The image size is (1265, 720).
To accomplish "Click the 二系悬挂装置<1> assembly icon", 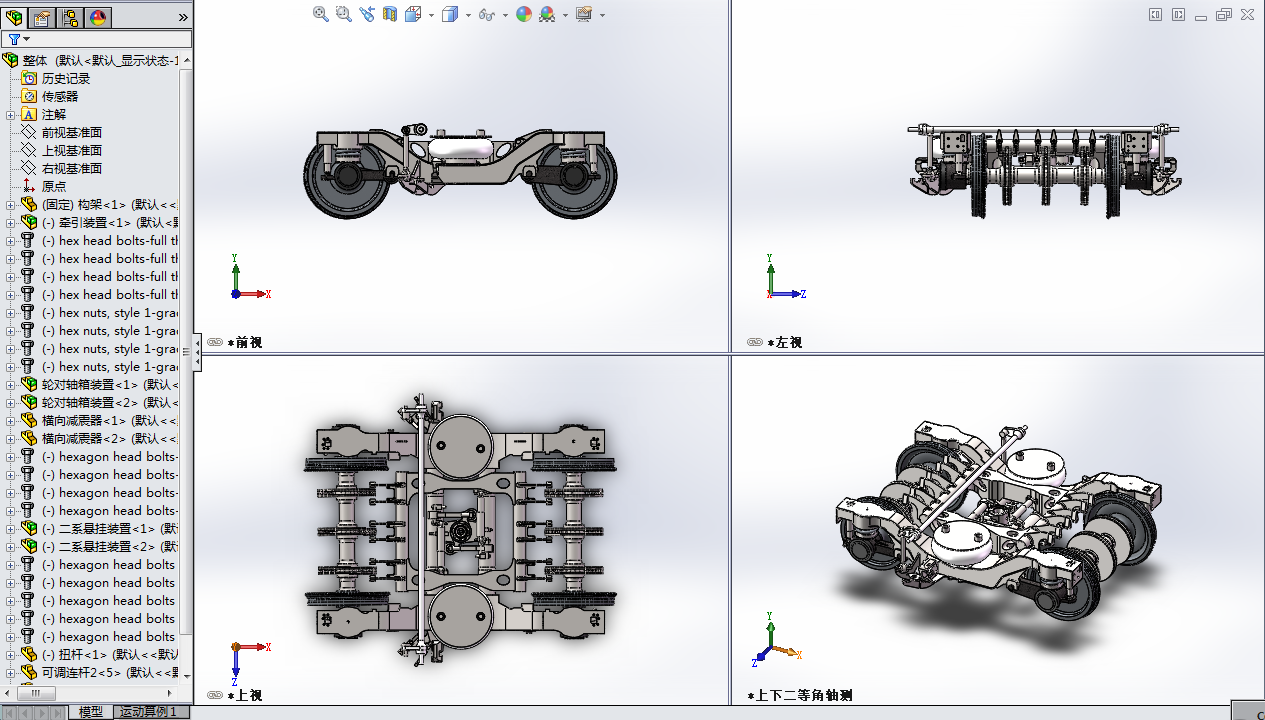I will tap(28, 528).
